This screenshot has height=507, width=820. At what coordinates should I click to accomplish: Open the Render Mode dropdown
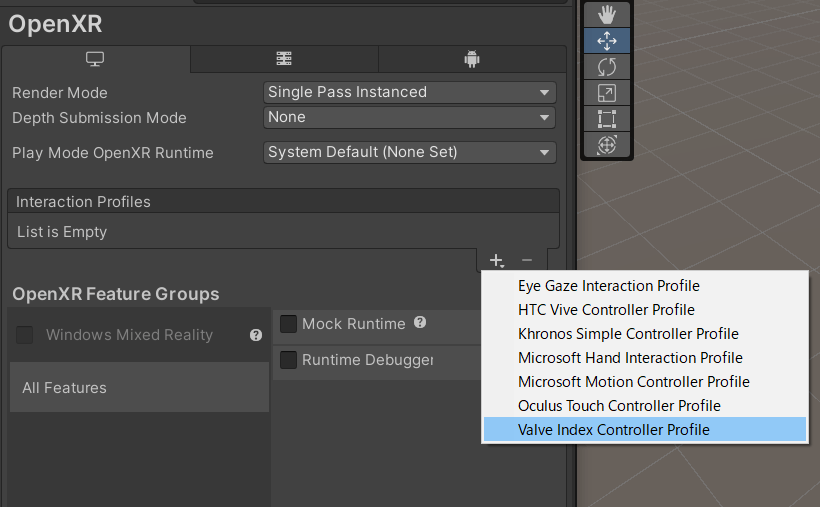coord(409,93)
